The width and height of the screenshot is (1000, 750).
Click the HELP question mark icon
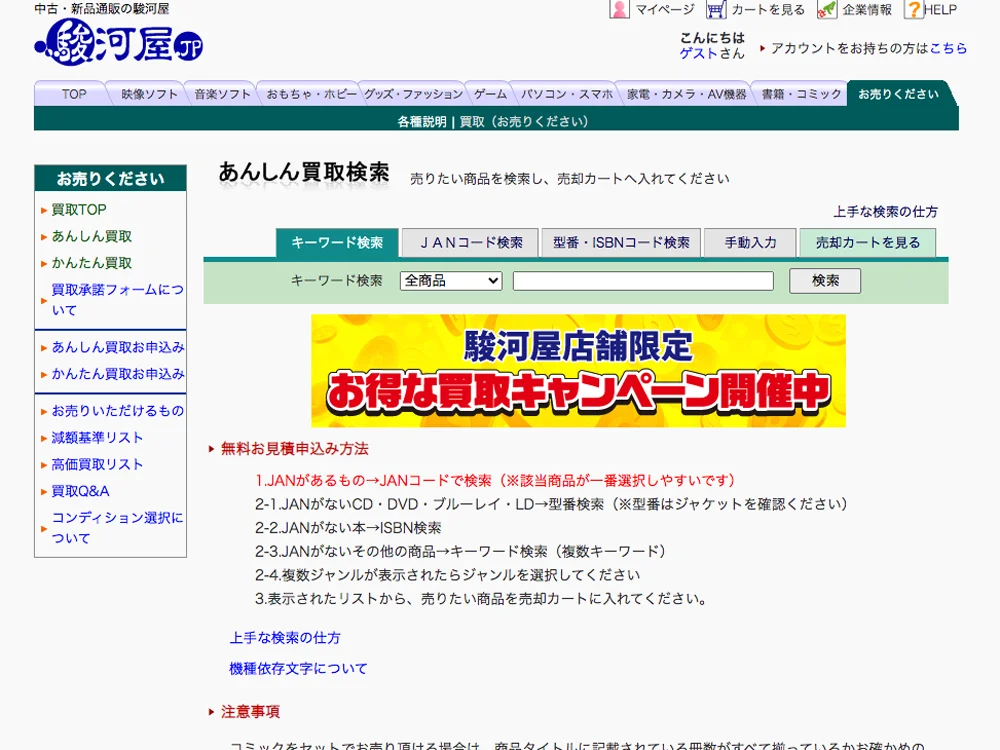click(x=914, y=10)
